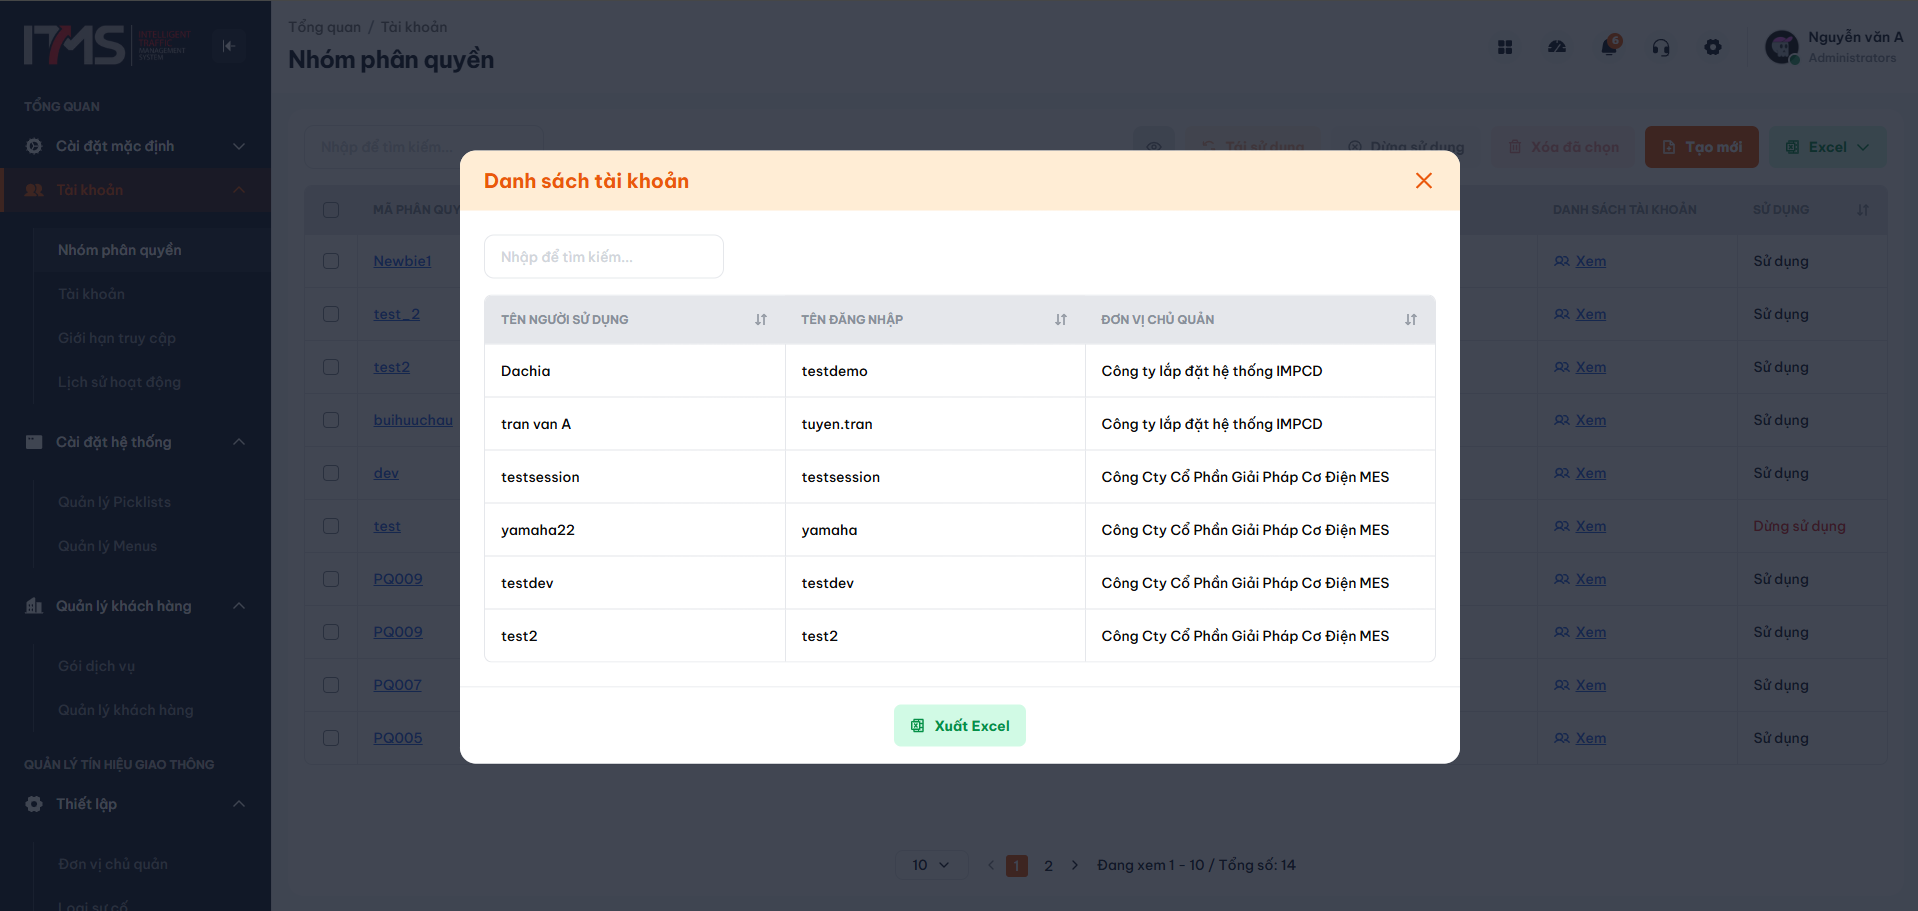The height and width of the screenshot is (911, 1918).
Task: Check the test2 row checkbox
Action: click(331, 367)
